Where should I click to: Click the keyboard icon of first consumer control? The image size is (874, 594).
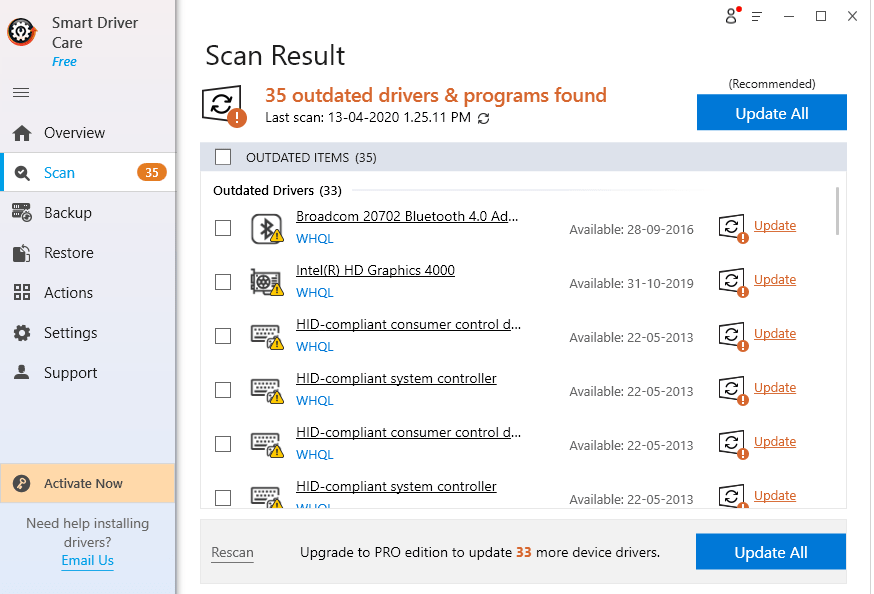tap(267, 337)
